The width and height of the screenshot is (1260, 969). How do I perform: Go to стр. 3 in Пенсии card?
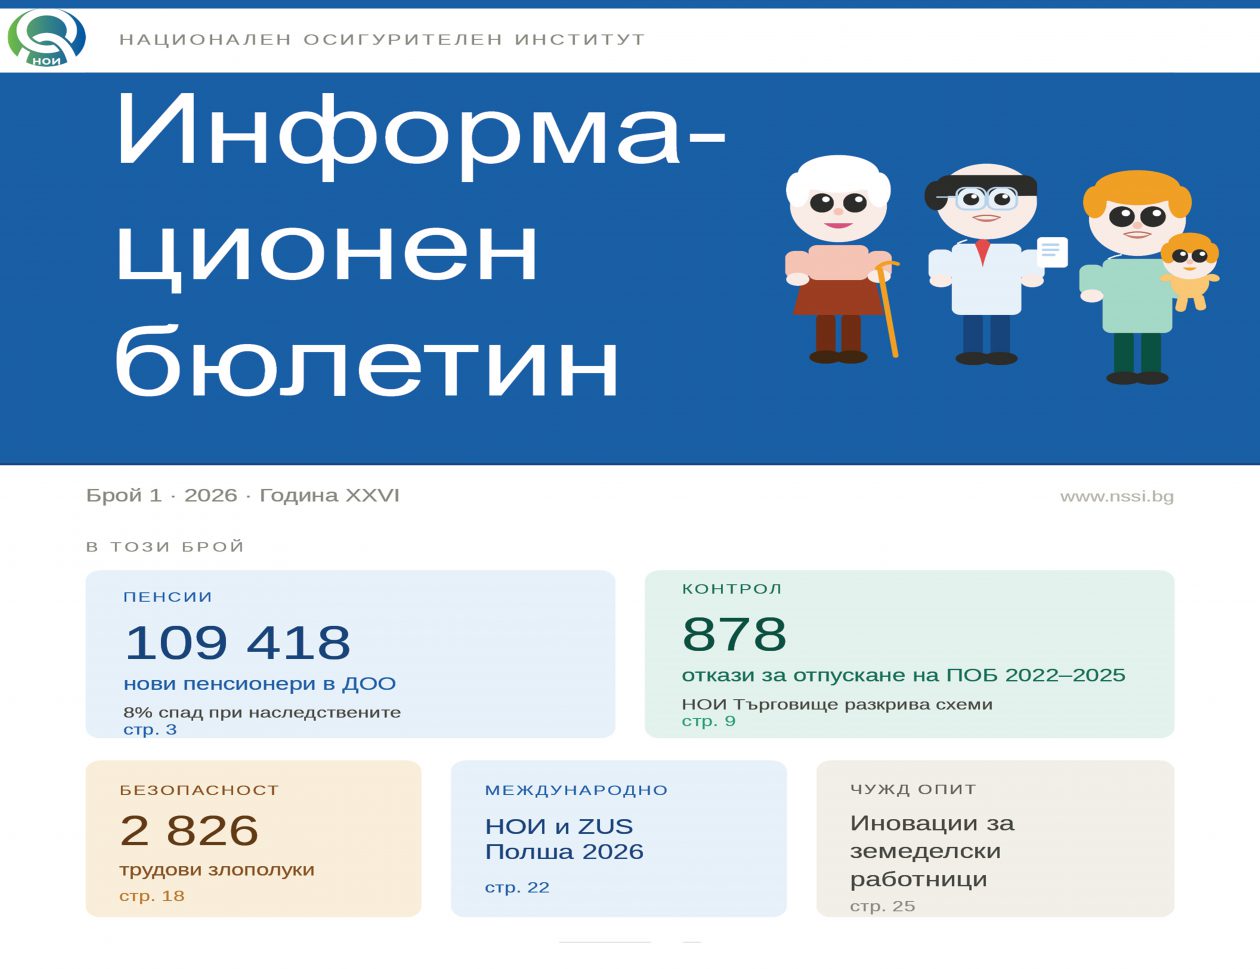point(150,730)
